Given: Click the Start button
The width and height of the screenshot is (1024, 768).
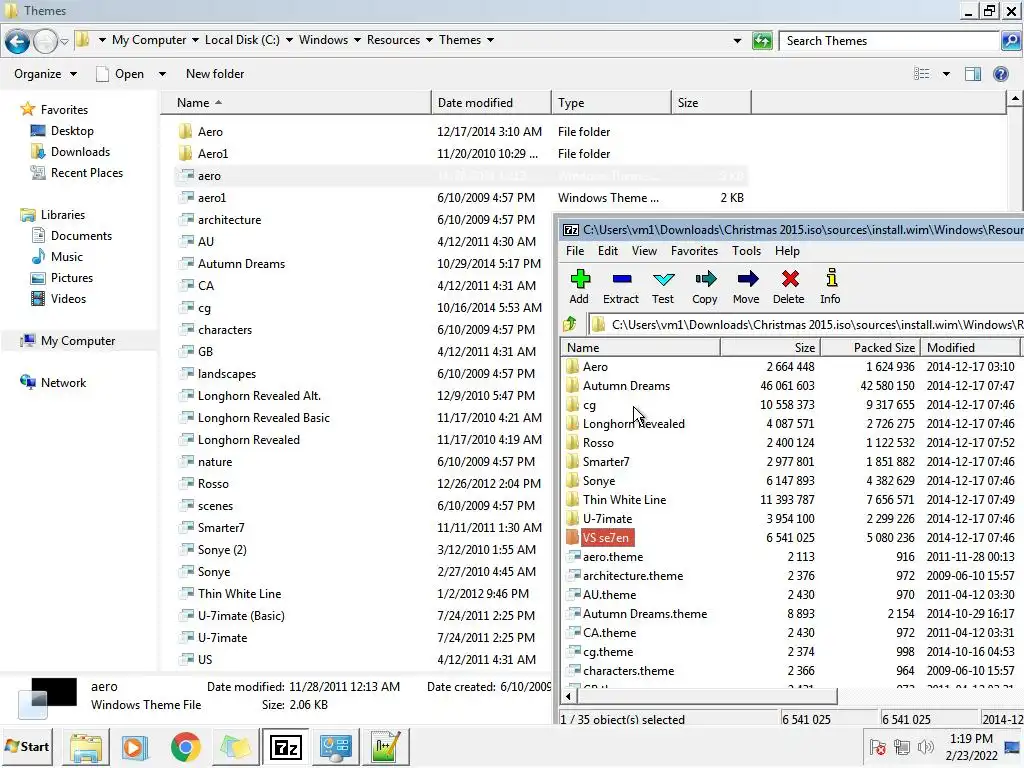Looking at the screenshot, I should point(27,746).
